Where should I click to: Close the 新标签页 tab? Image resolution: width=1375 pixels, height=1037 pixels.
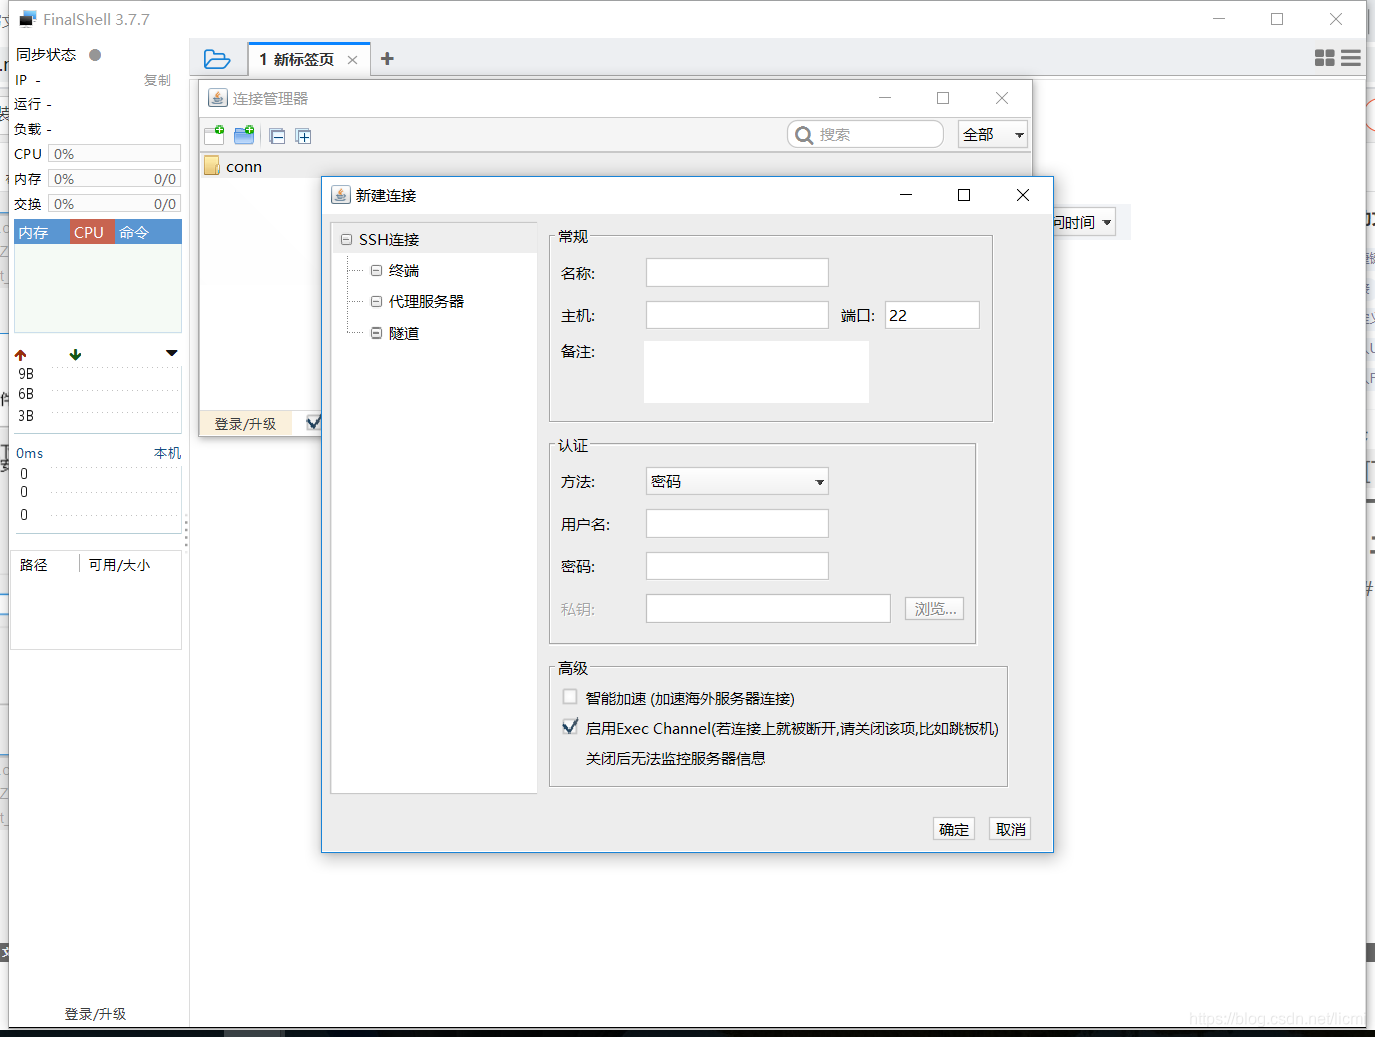click(352, 60)
